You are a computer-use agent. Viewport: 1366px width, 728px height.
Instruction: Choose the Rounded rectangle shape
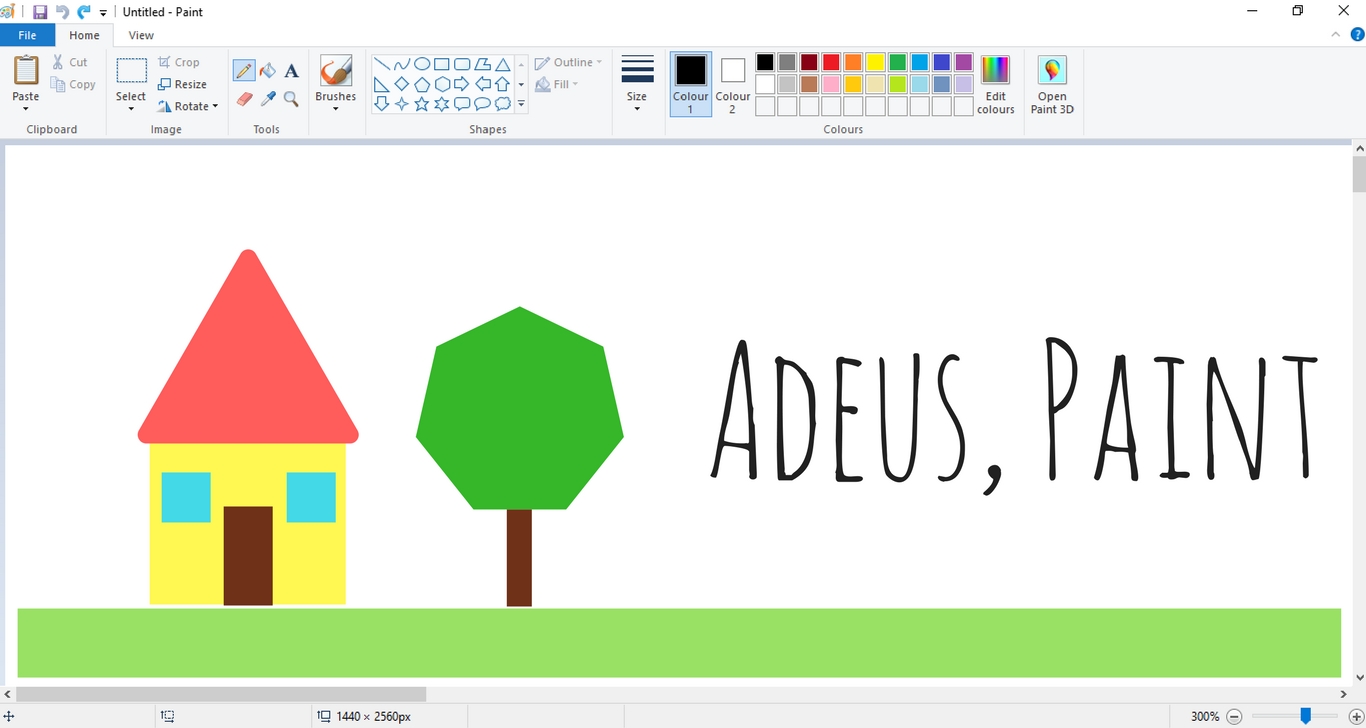tap(462, 64)
